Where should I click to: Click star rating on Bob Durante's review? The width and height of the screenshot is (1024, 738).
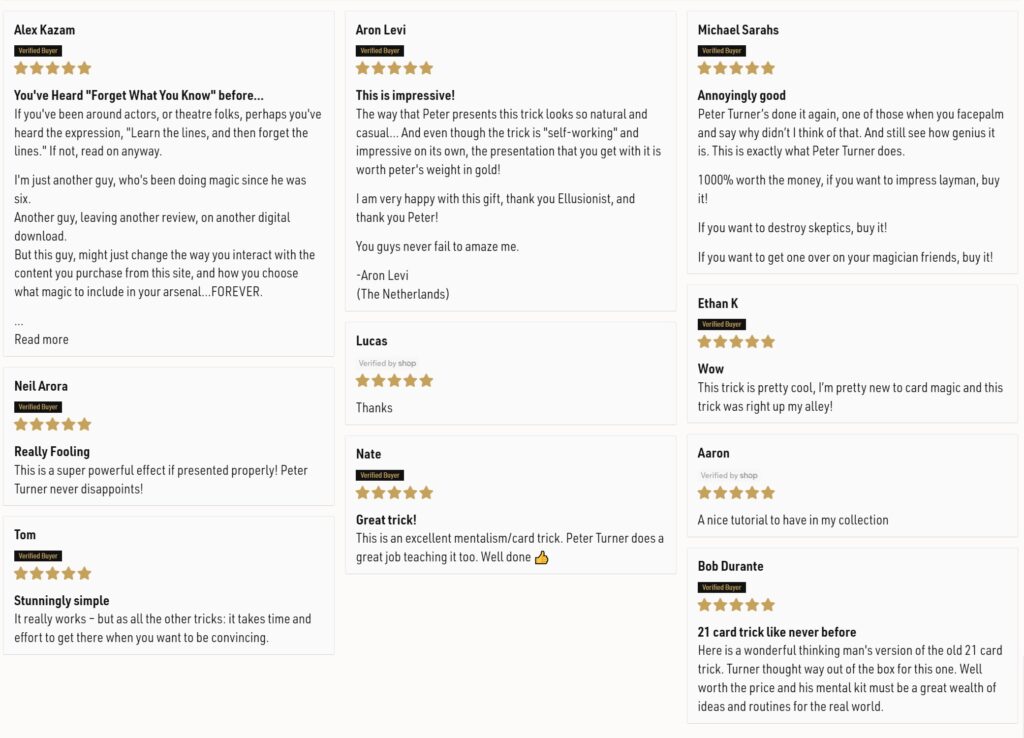click(736, 605)
